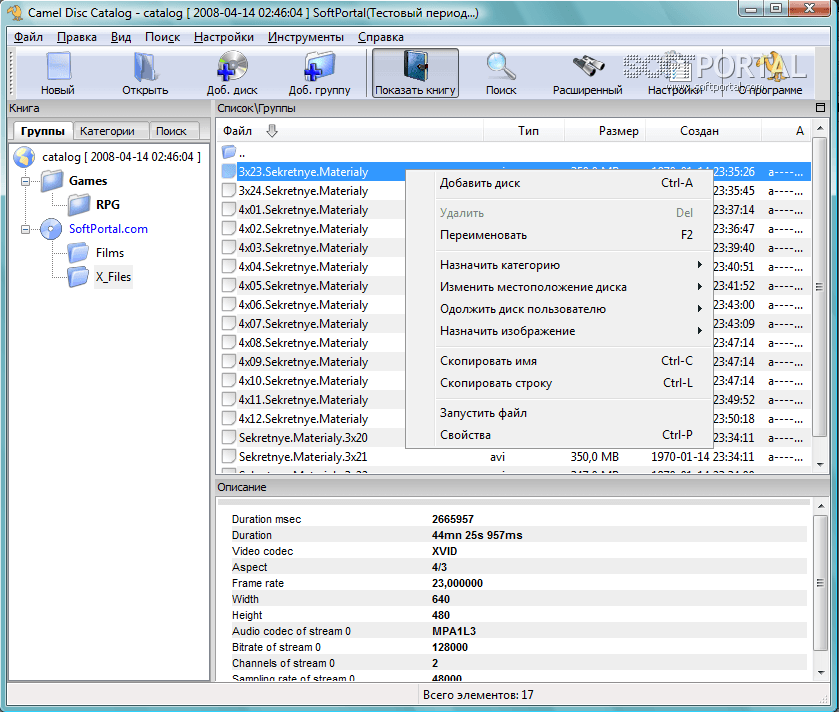The width and height of the screenshot is (839, 712).
Task: Tick the checkbox for 4x01.Sekretnye.Materialy
Action: coord(229,210)
